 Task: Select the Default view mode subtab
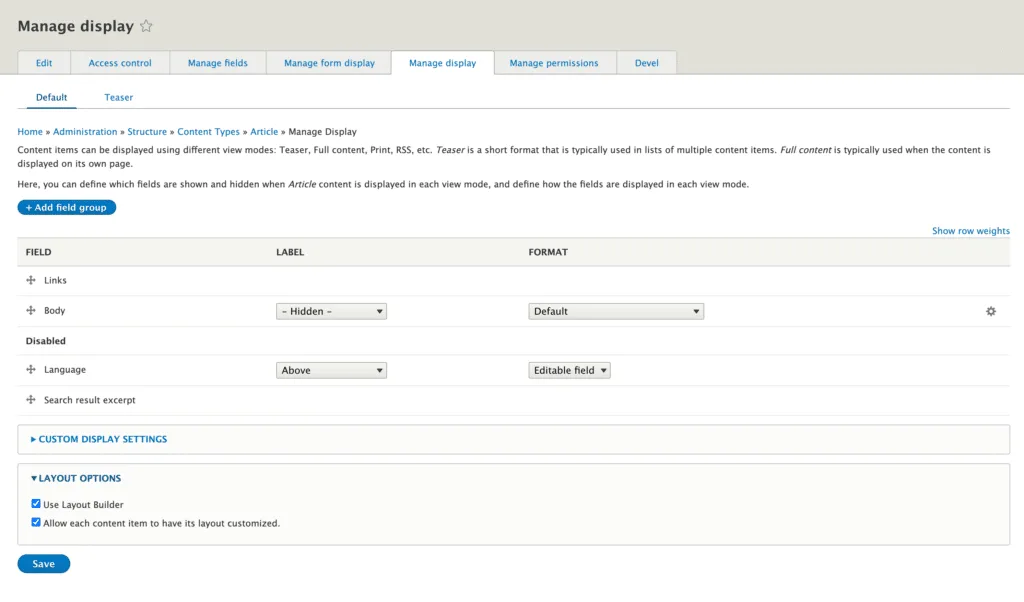(x=52, y=97)
